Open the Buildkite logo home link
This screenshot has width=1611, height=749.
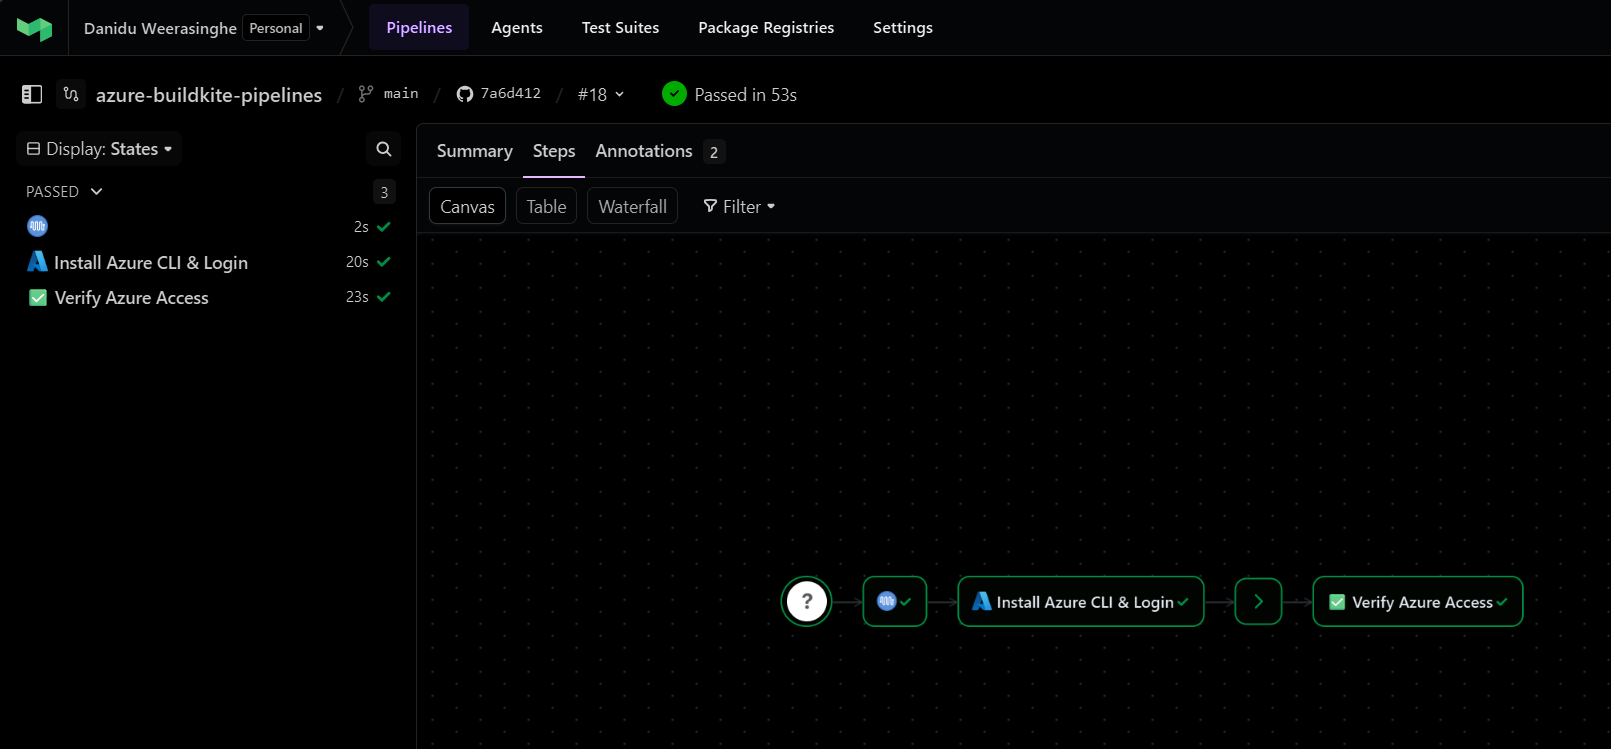[34, 28]
